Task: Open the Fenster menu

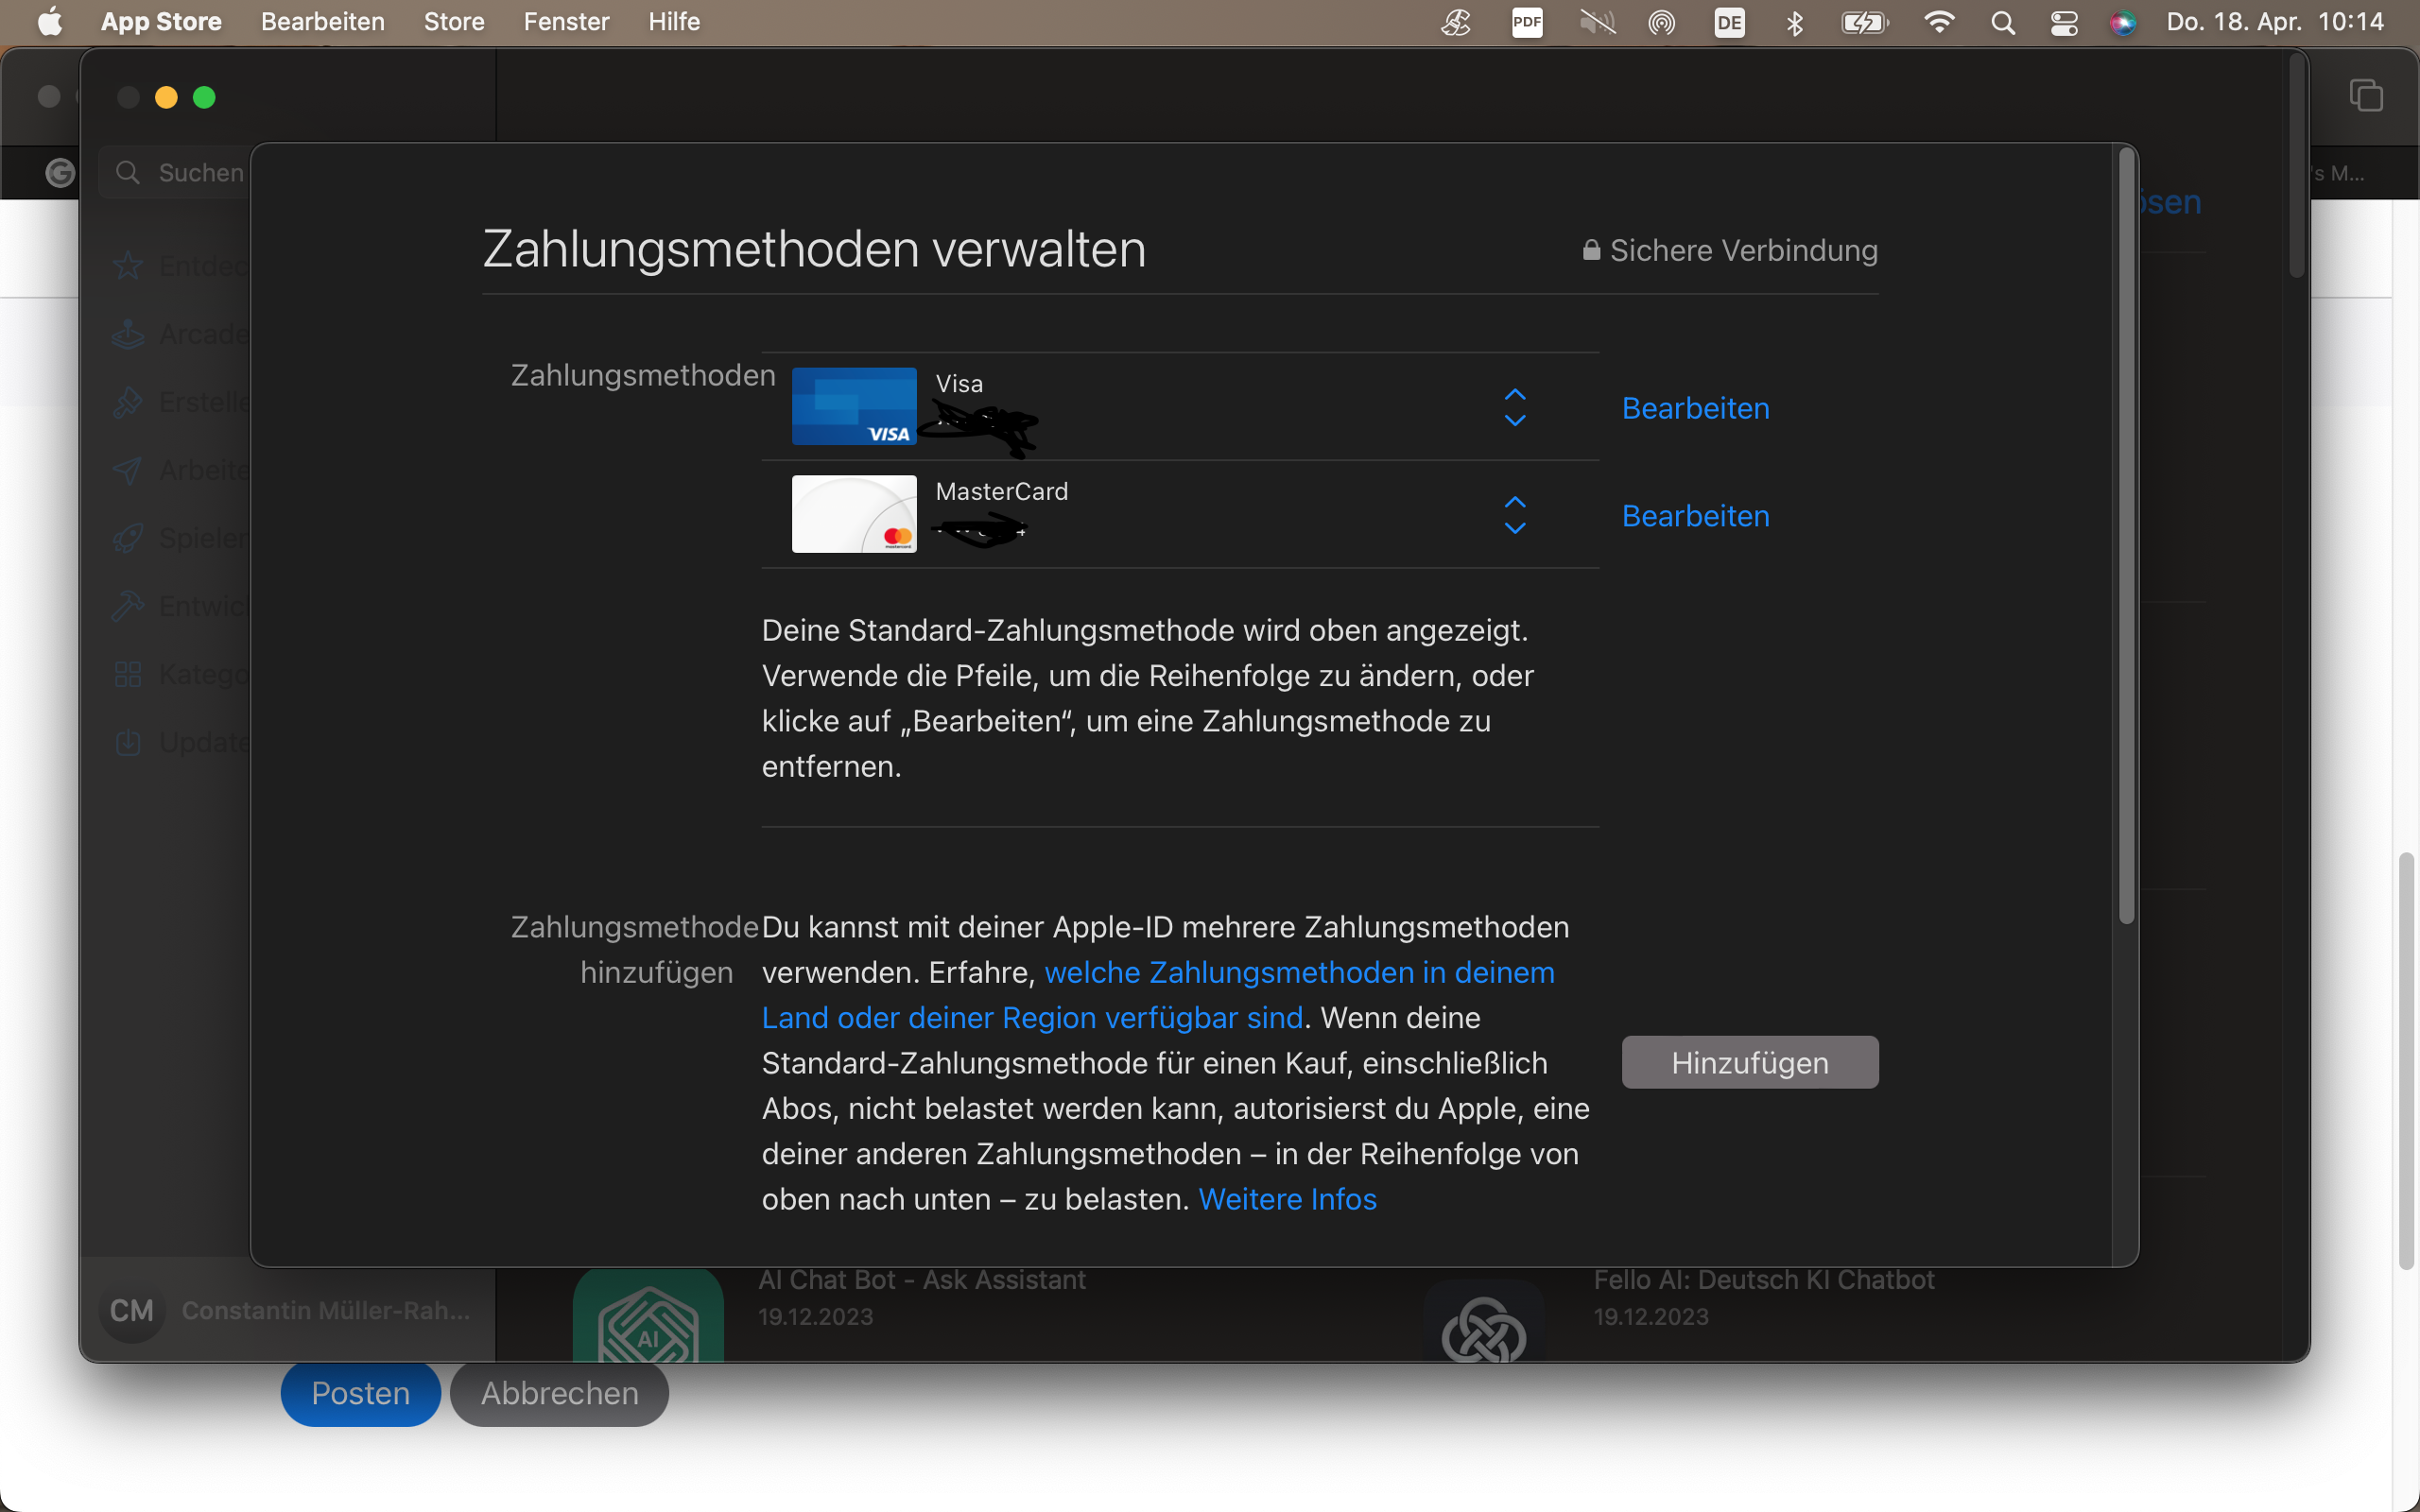Action: point(566,22)
